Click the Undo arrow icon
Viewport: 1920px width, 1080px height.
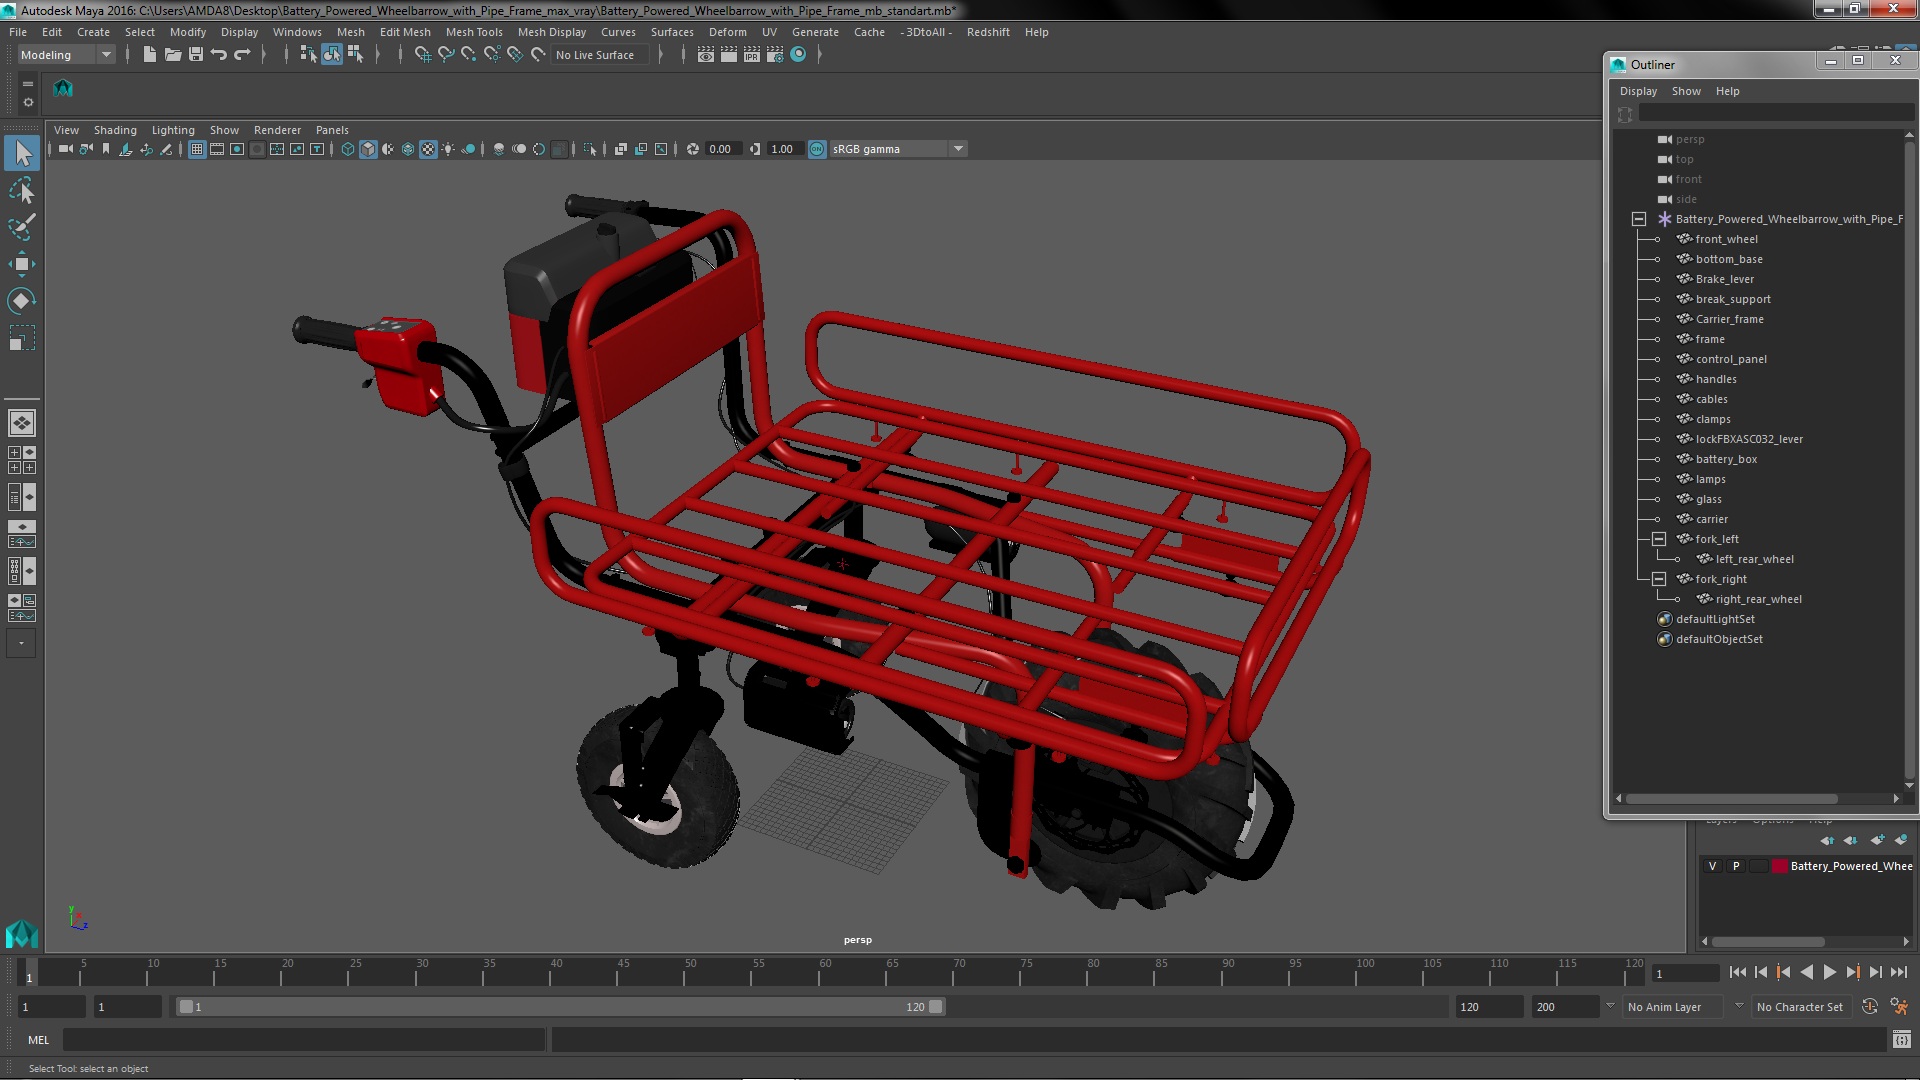point(219,55)
